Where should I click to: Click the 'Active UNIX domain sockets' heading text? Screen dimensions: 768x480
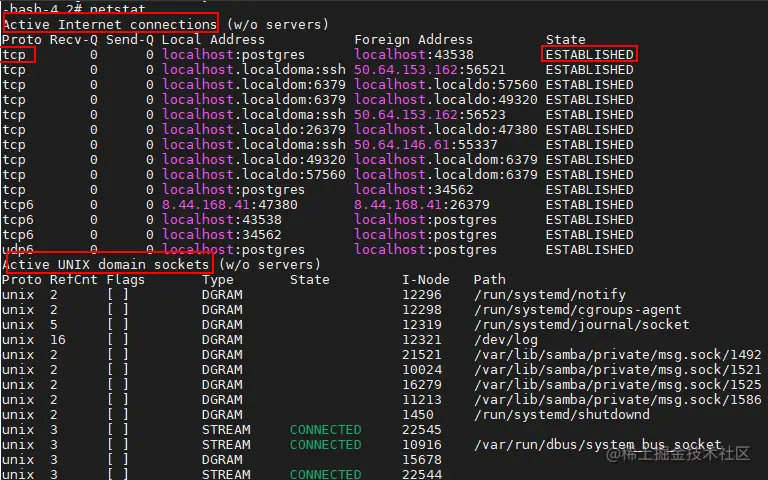coord(106,264)
